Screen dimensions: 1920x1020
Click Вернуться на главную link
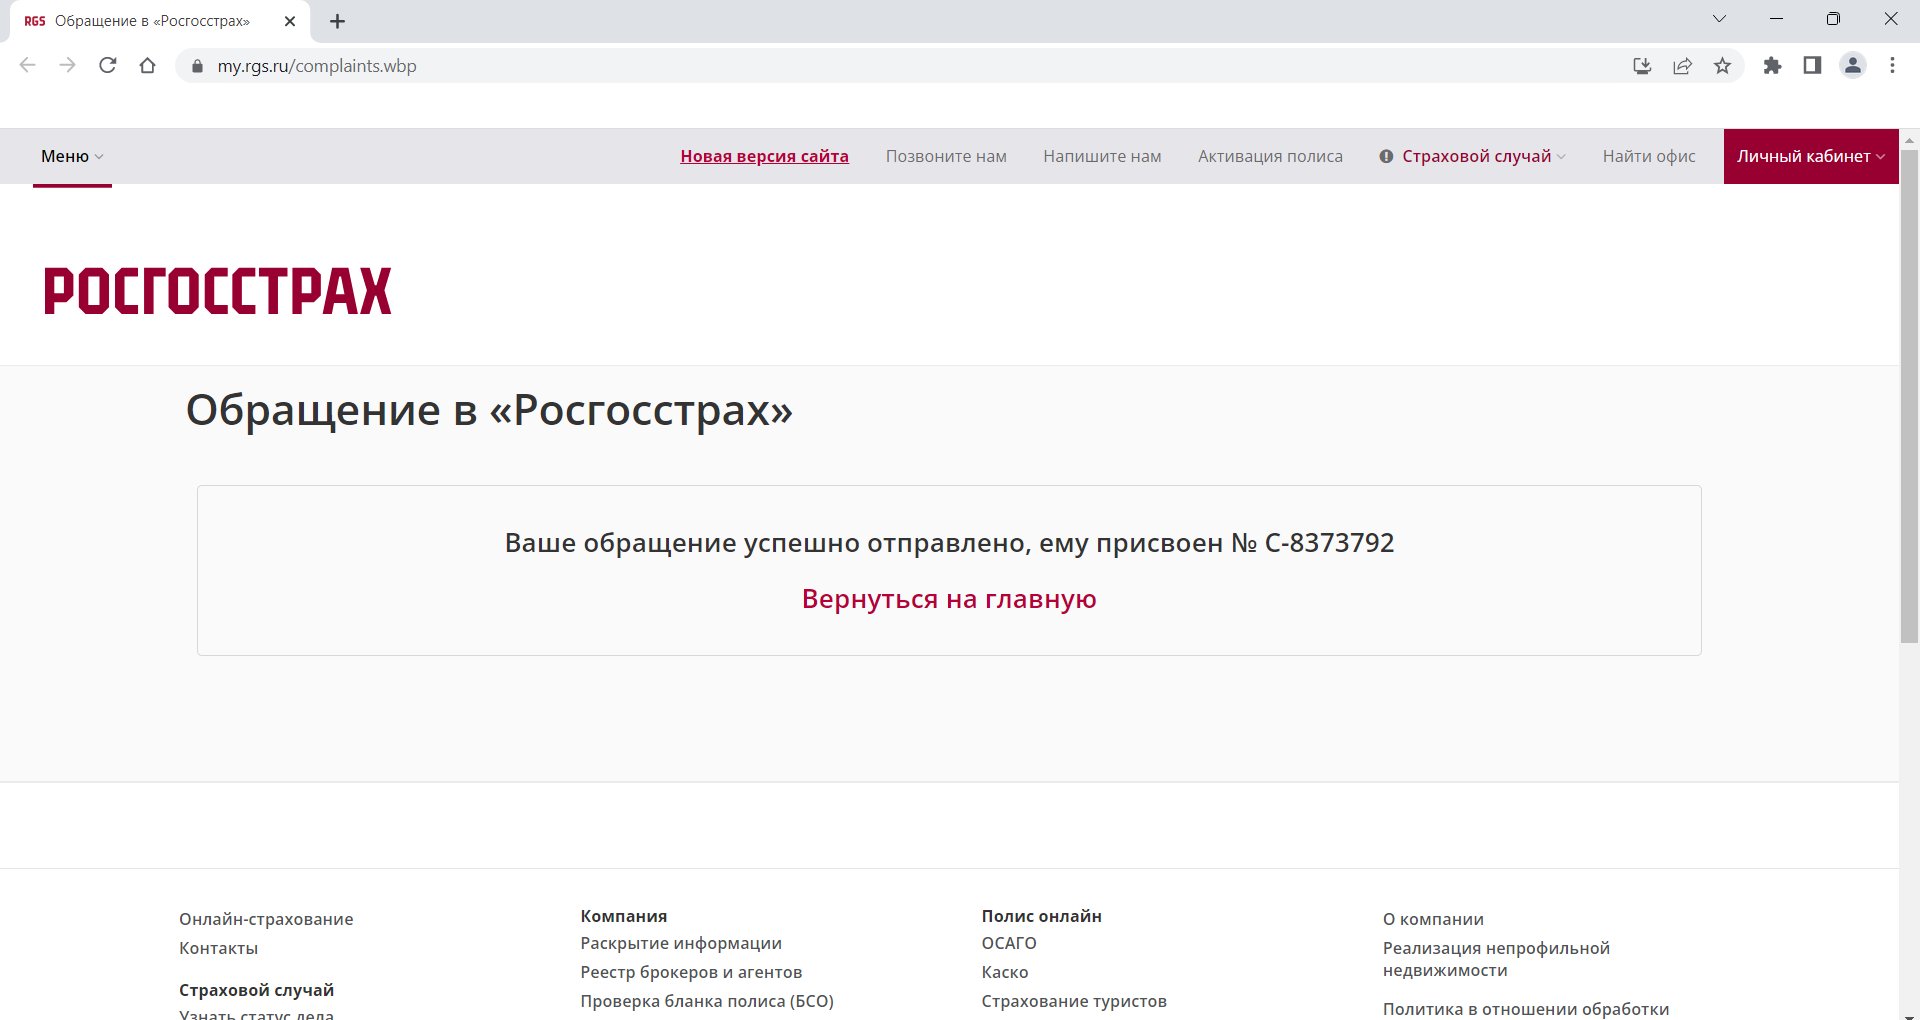pos(949,599)
